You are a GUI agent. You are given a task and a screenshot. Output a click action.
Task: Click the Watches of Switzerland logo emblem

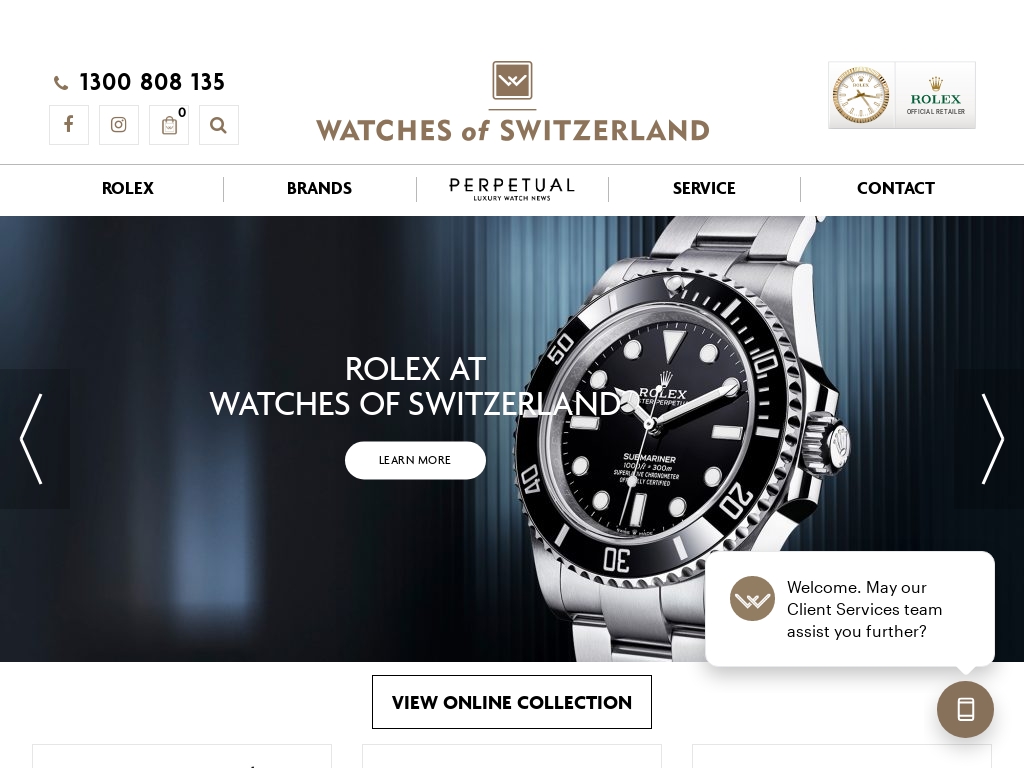pos(513,80)
